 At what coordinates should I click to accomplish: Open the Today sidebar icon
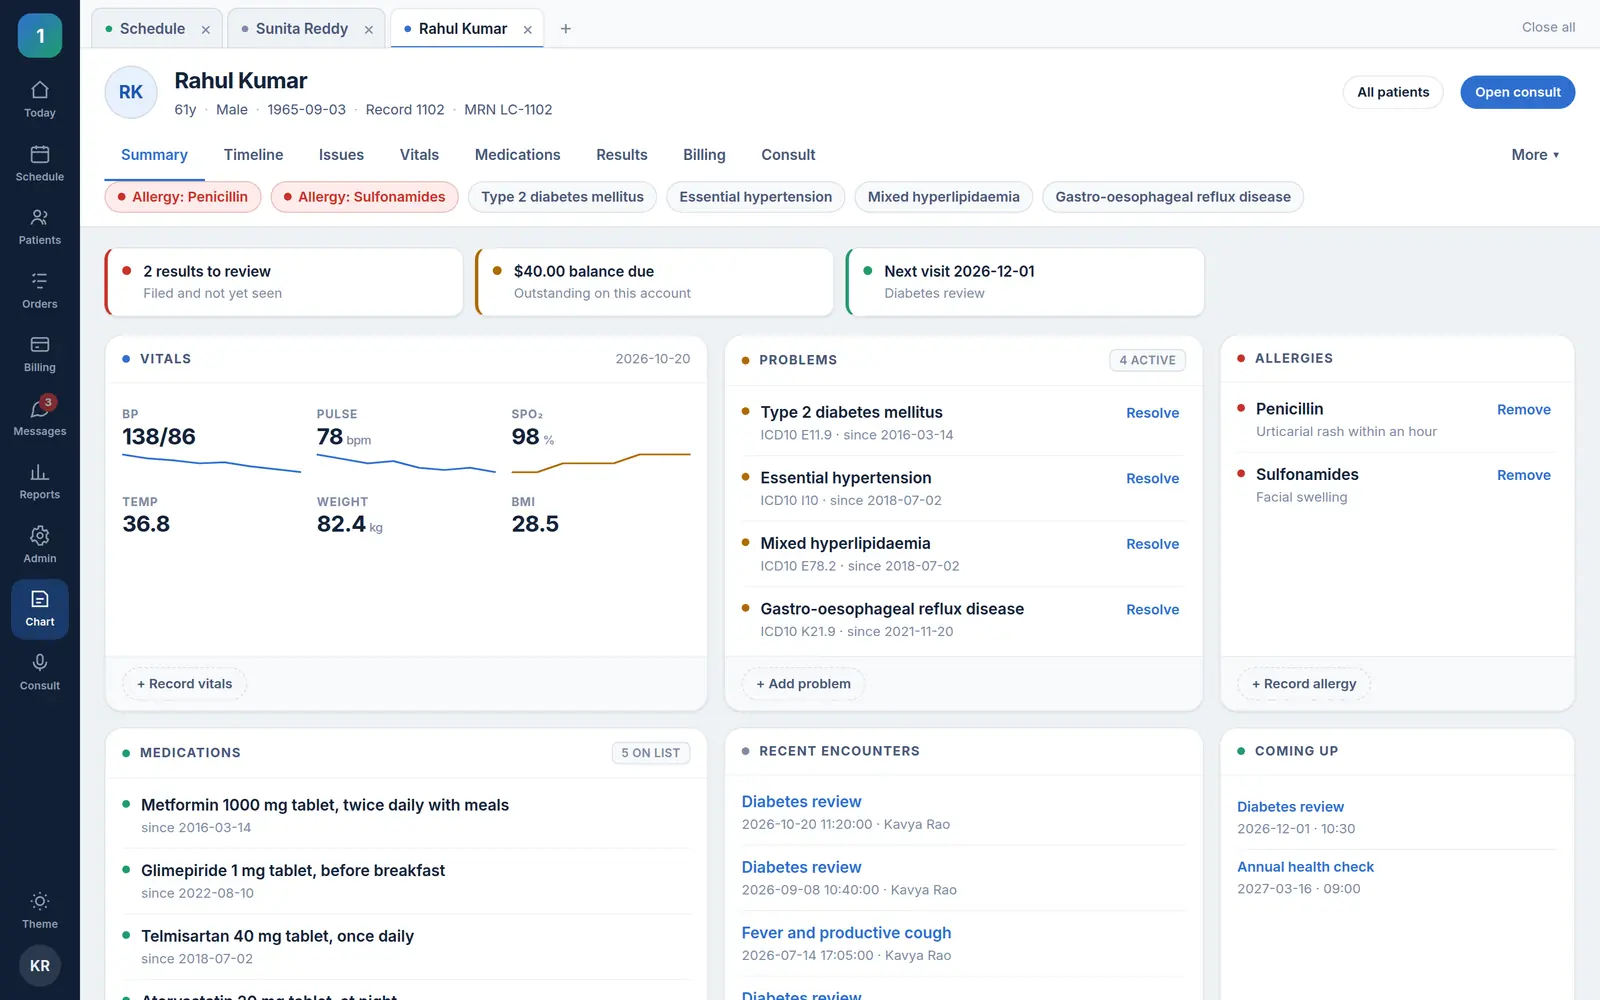click(40, 99)
